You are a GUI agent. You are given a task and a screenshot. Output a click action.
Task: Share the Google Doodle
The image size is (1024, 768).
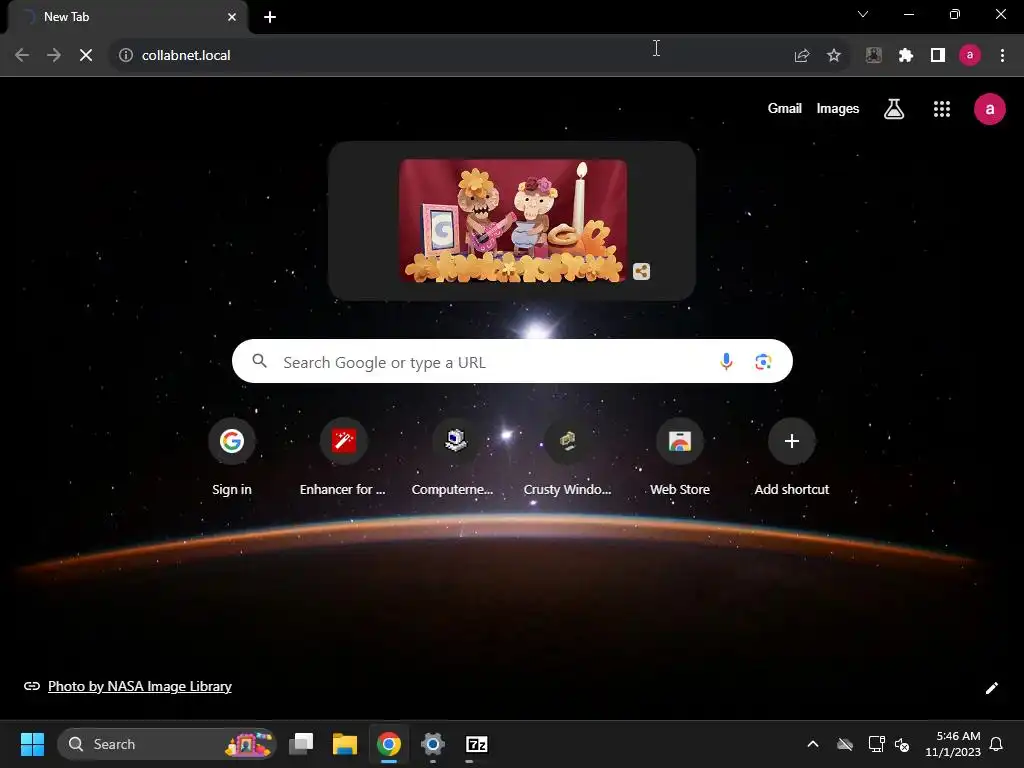tap(641, 271)
